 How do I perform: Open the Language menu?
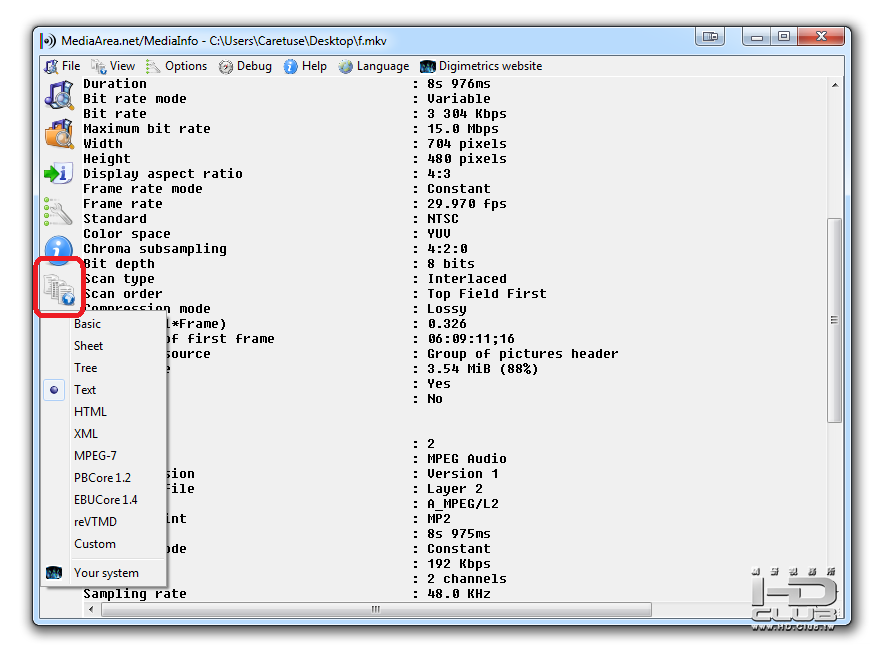click(374, 66)
